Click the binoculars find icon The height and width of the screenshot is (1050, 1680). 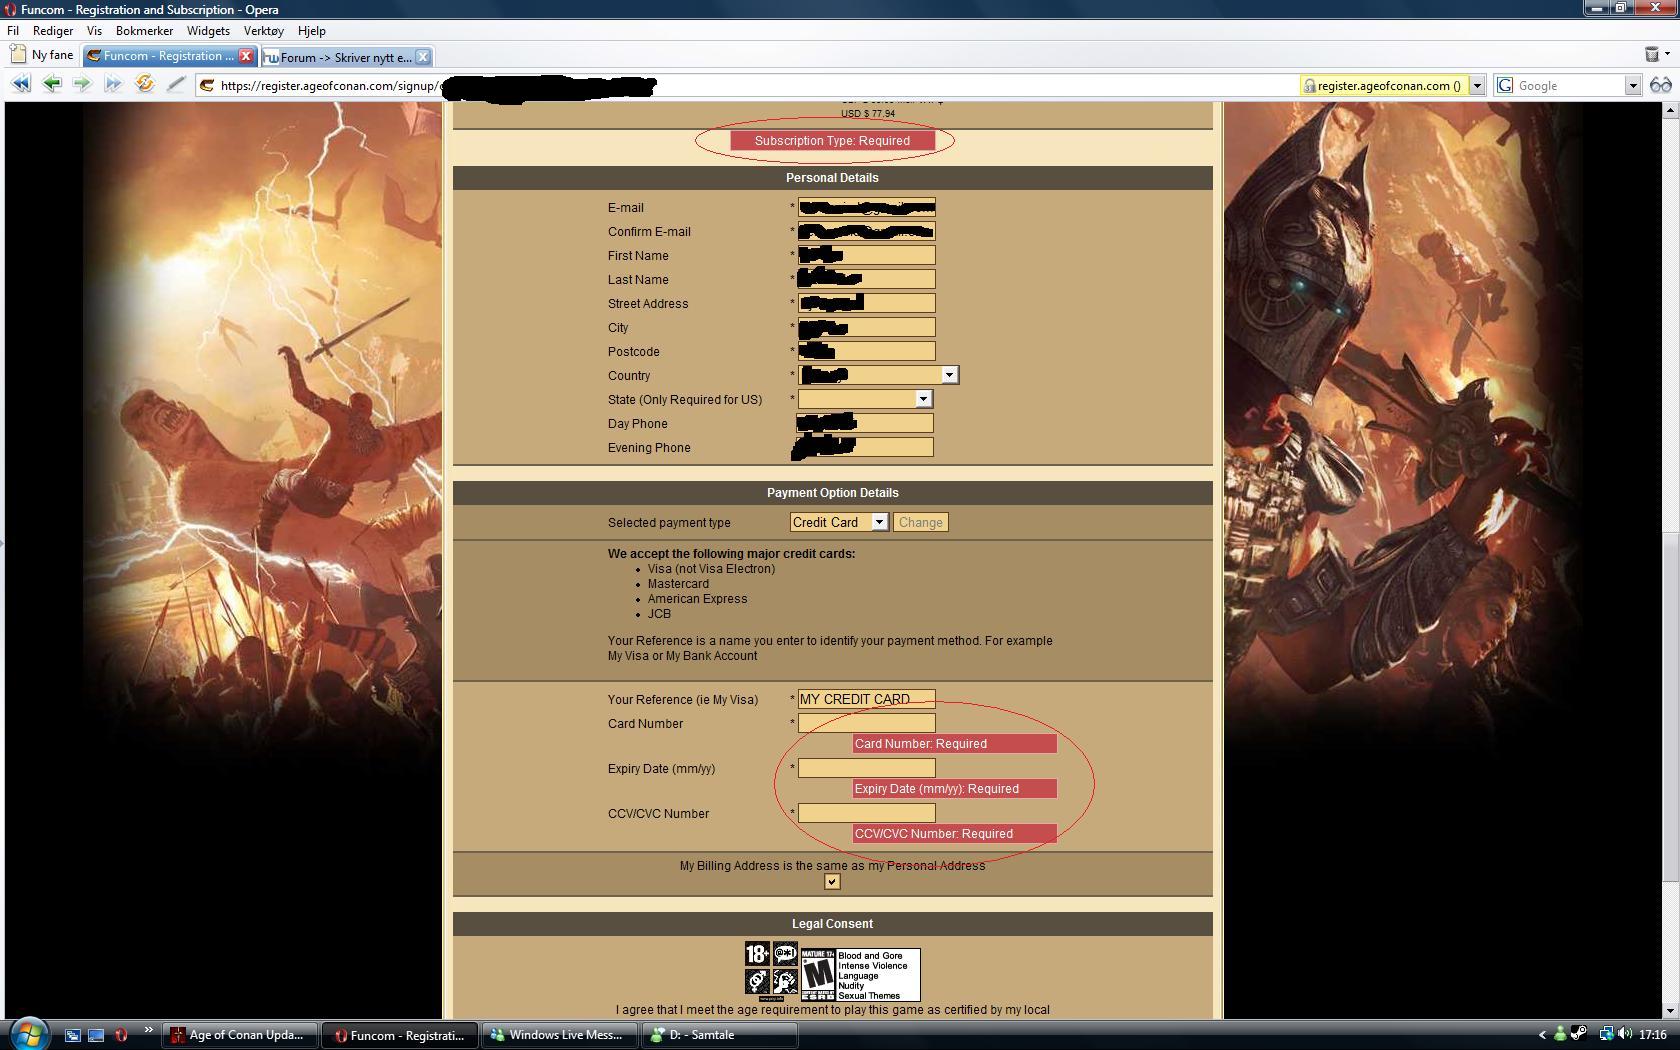coord(1660,85)
